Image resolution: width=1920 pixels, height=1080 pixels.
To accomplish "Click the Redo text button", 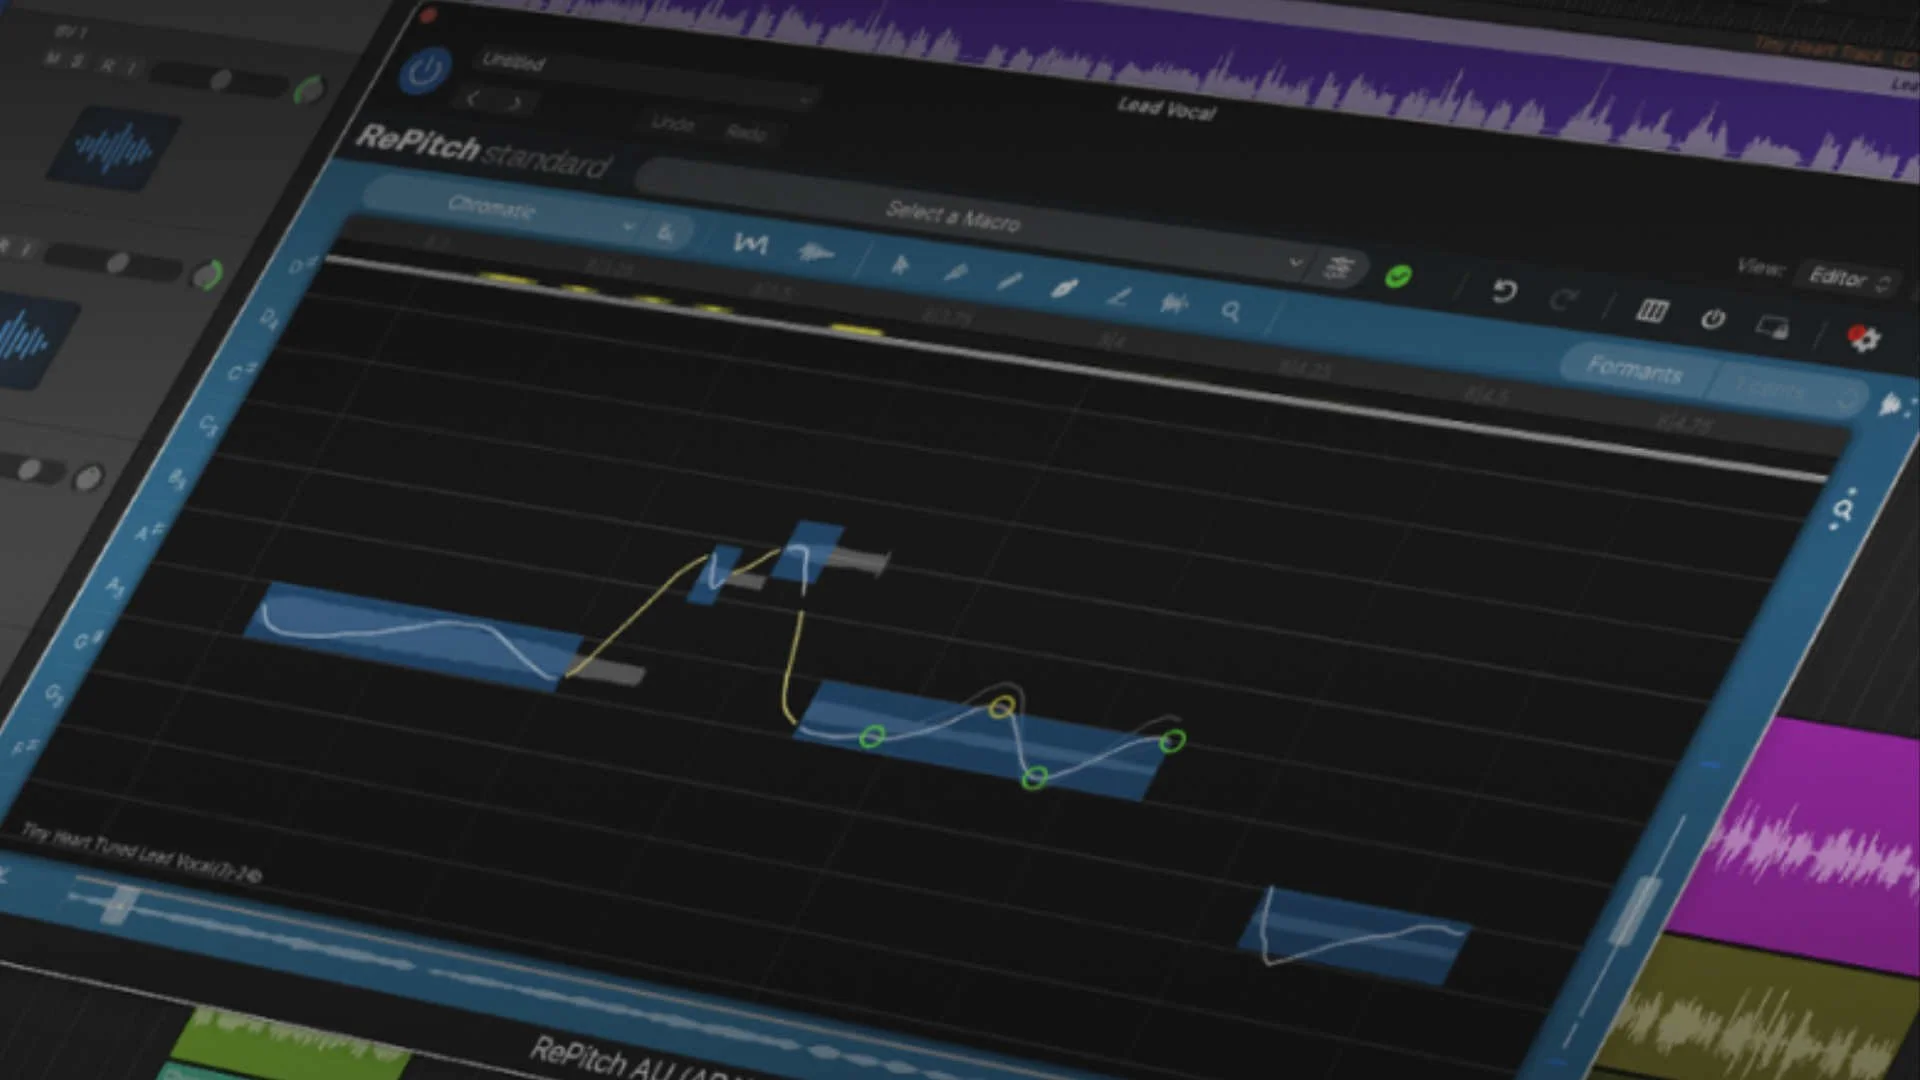I will (x=746, y=132).
